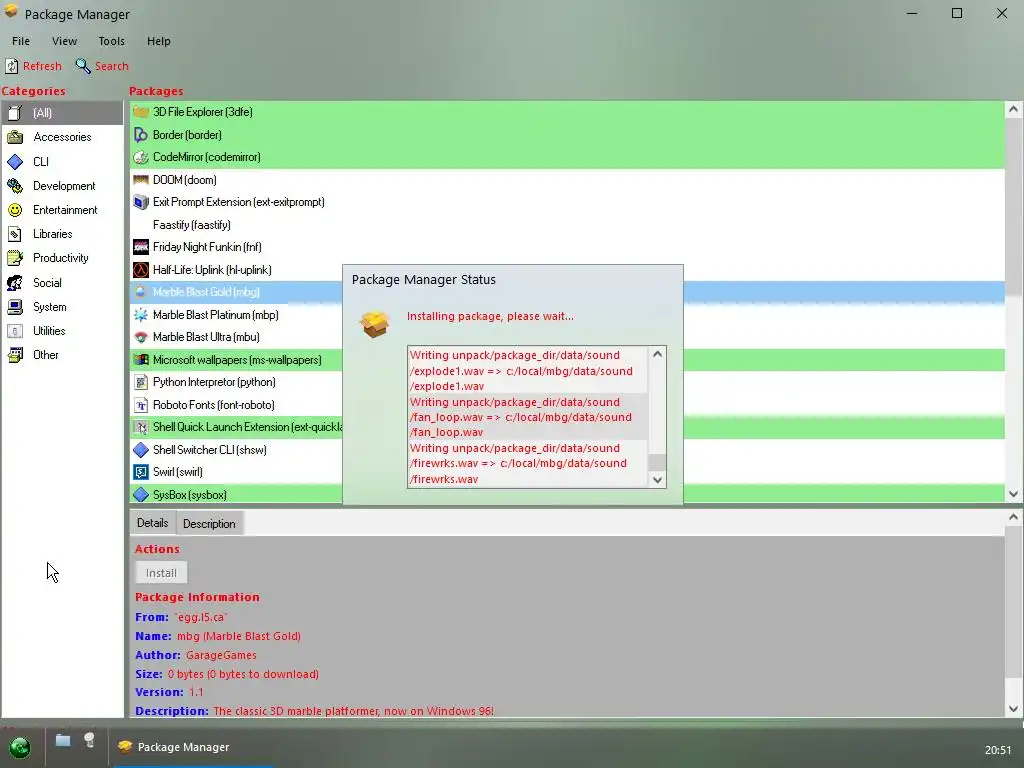Image resolution: width=1024 pixels, height=768 pixels.
Task: Click the Search text label
Action: click(x=112, y=66)
